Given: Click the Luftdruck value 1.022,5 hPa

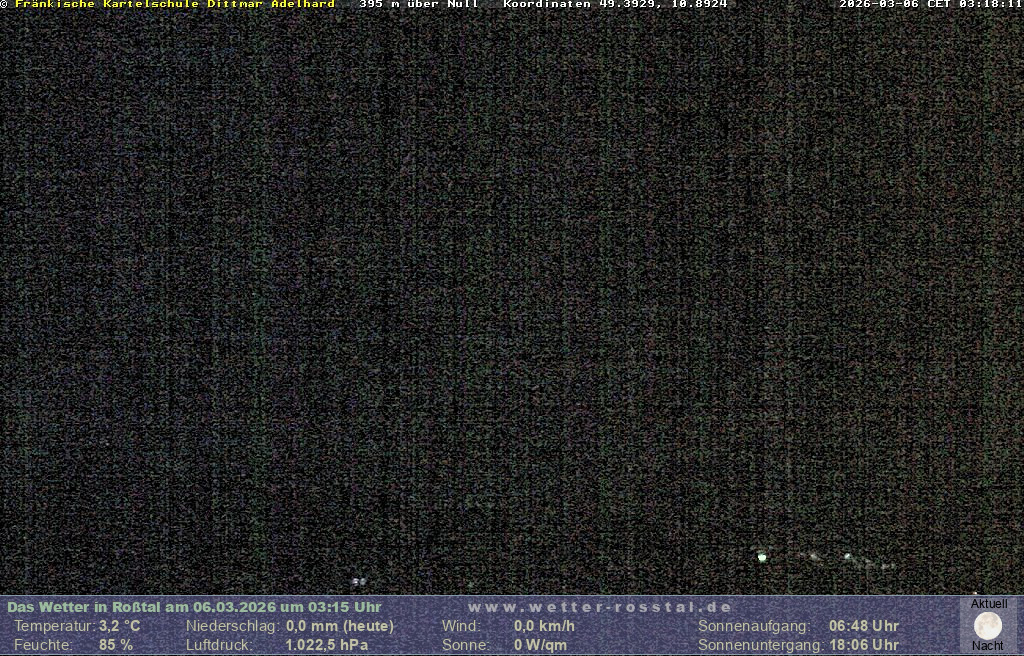Looking at the screenshot, I should 327,645.
